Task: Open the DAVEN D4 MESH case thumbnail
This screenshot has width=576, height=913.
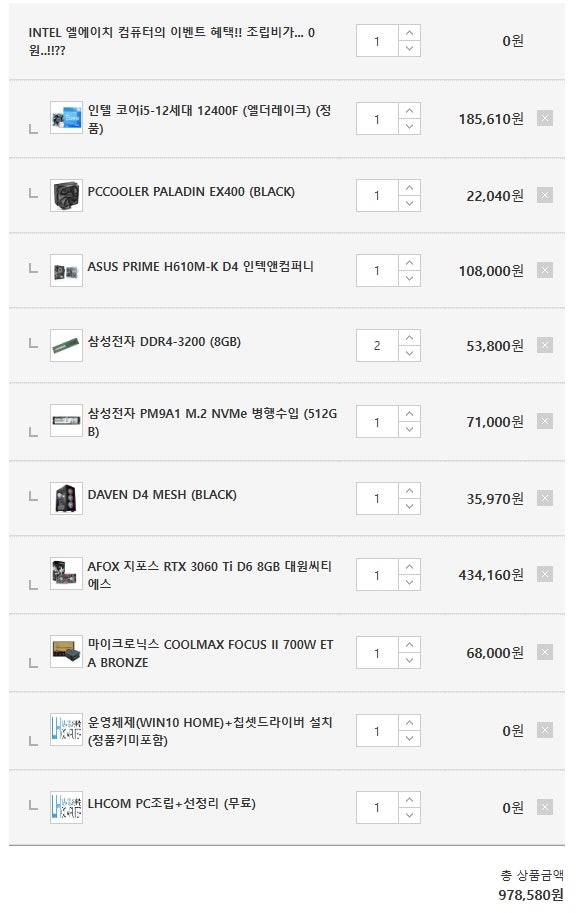Action: 66,498
